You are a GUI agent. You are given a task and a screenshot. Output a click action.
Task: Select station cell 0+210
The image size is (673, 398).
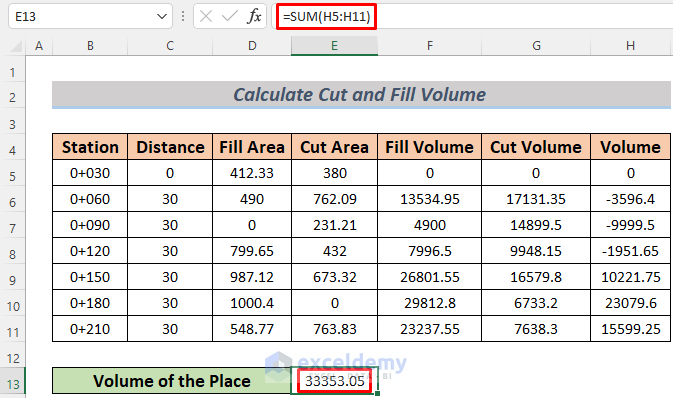pyautogui.click(x=90, y=329)
